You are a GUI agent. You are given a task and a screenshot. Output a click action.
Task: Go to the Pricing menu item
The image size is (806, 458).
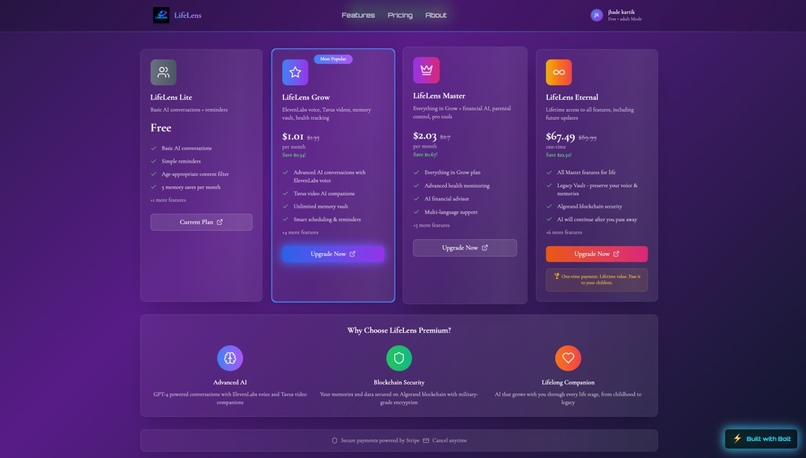point(400,15)
